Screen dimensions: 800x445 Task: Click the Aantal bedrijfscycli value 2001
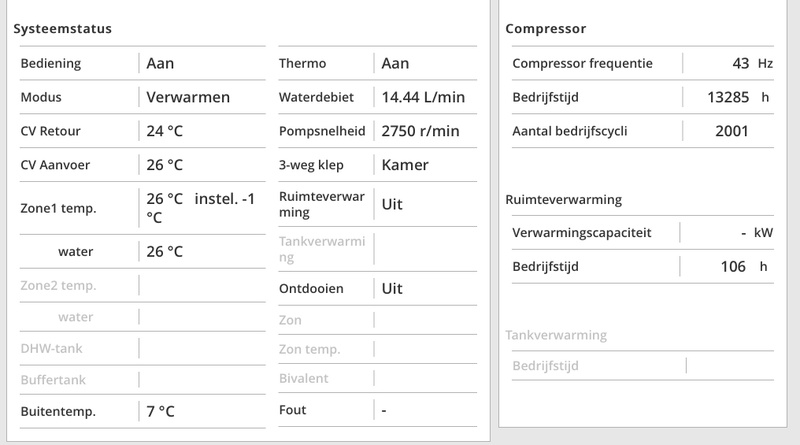(x=732, y=131)
